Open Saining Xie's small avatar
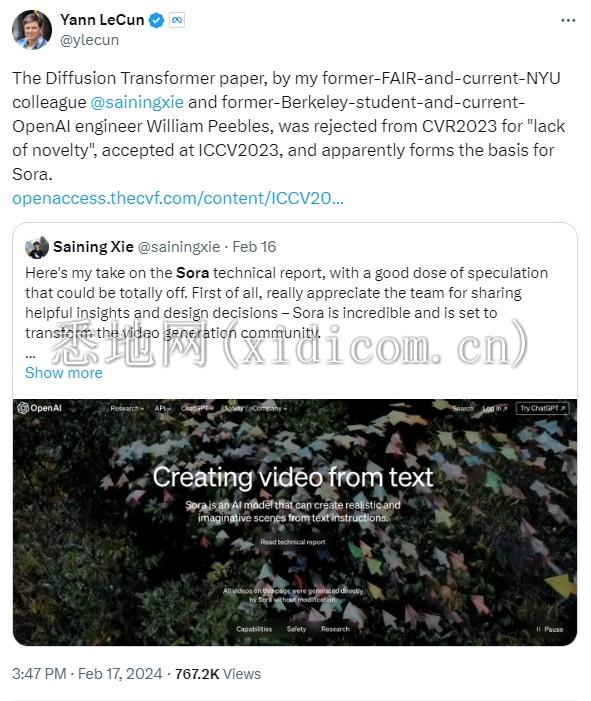 point(37,247)
